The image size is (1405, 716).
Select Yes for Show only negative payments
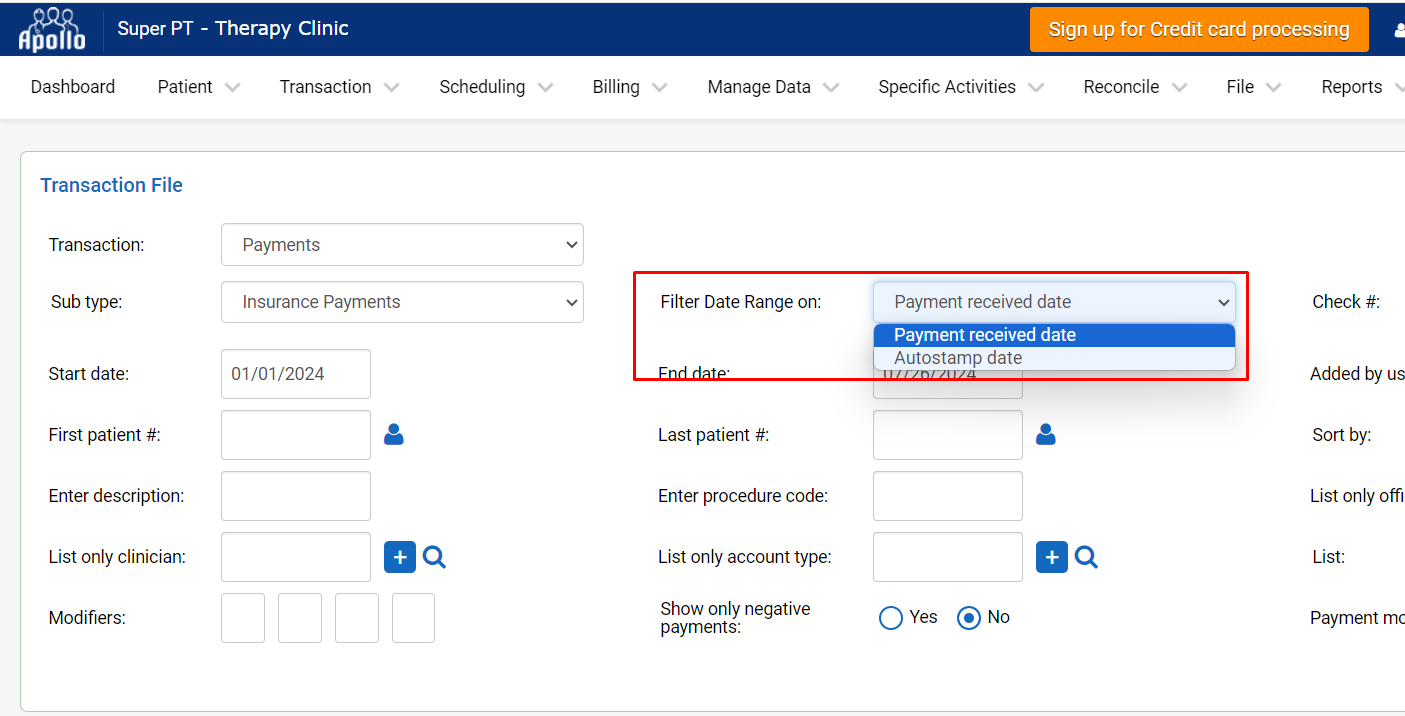[x=891, y=618]
